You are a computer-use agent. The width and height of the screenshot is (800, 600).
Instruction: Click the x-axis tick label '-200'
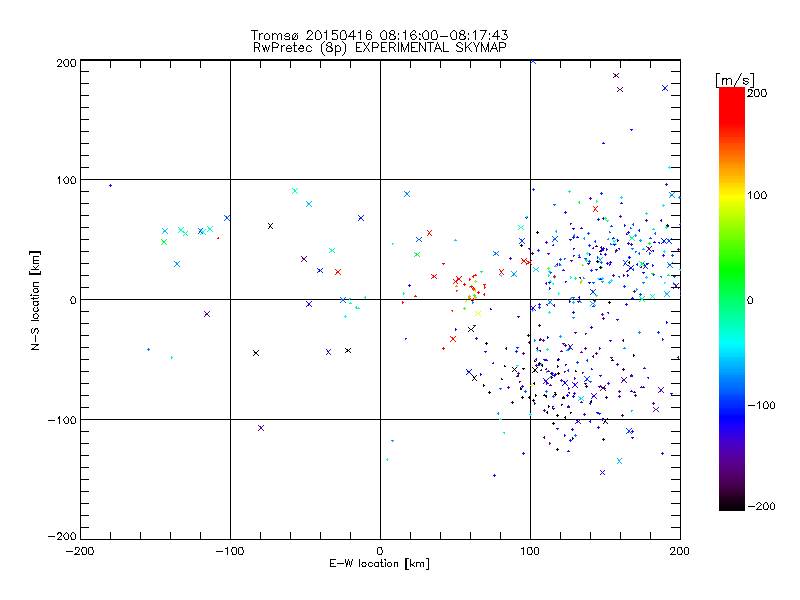pos(80,551)
